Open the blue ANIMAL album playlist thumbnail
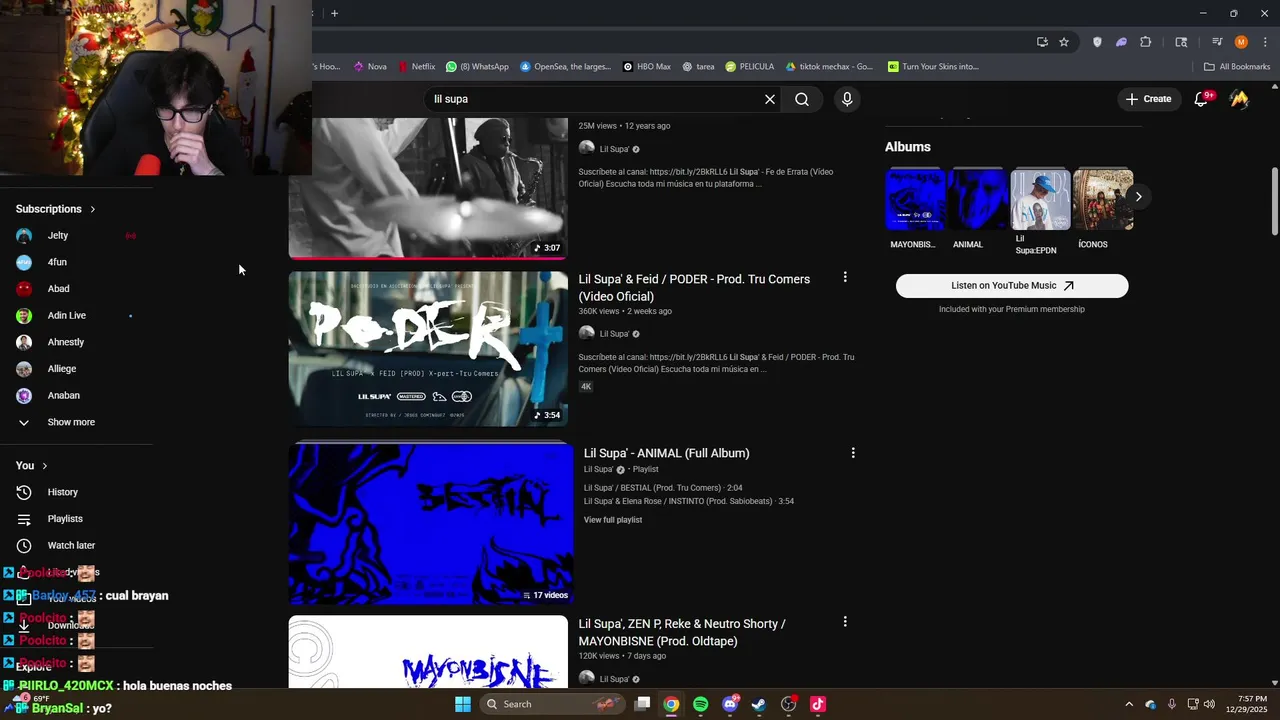1280x720 pixels. (x=431, y=525)
